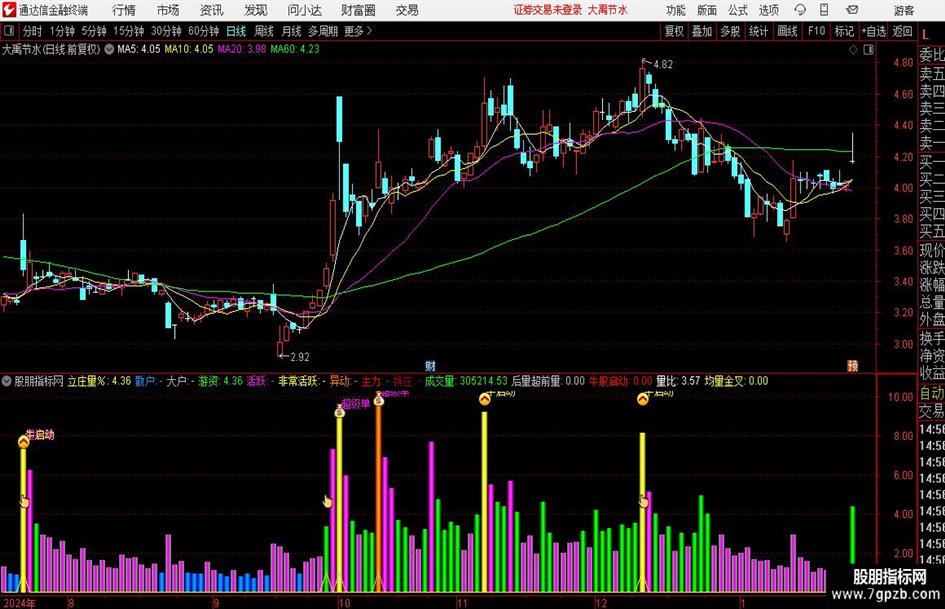The image size is (945, 609).
Task: Open the 资讯 menu
Action: (x=212, y=10)
